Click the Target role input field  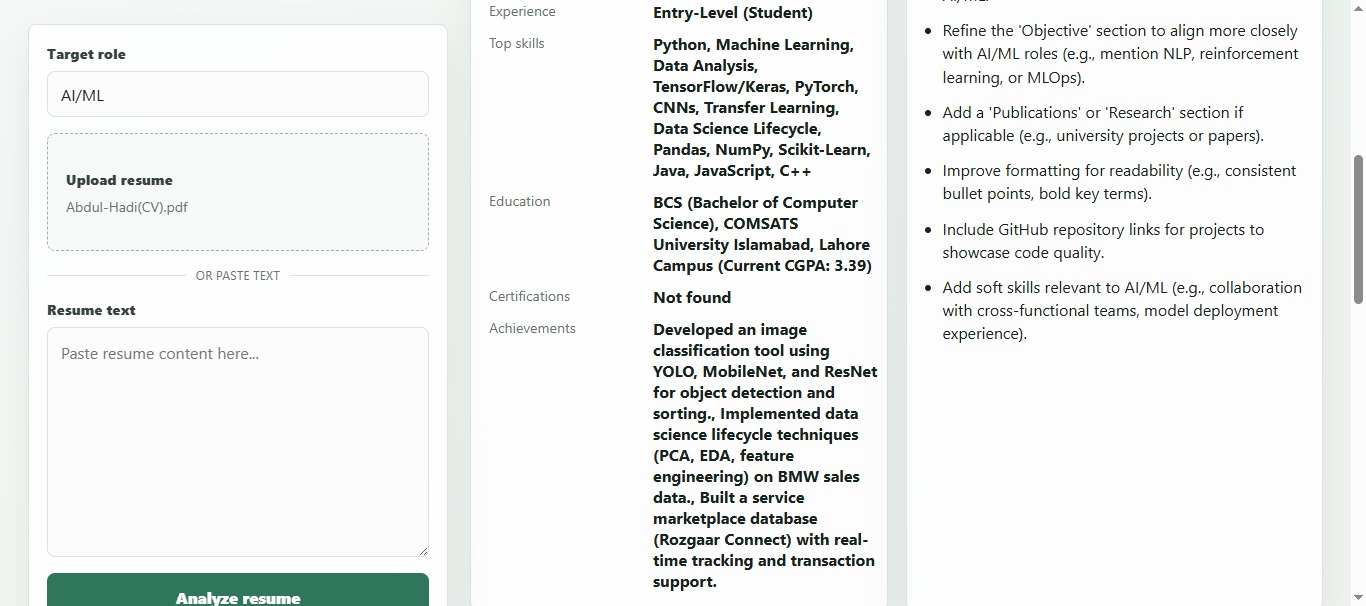pyautogui.click(x=238, y=94)
